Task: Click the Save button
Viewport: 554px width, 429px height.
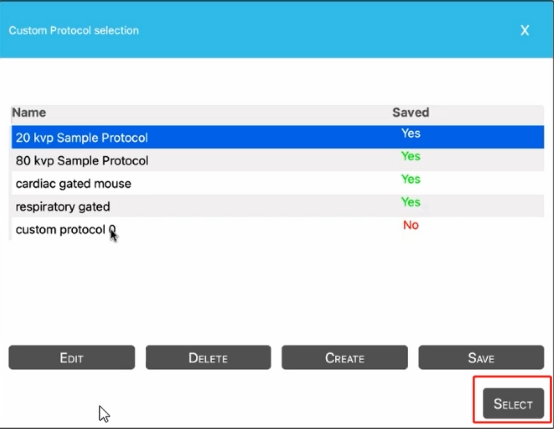Action: [x=481, y=358]
